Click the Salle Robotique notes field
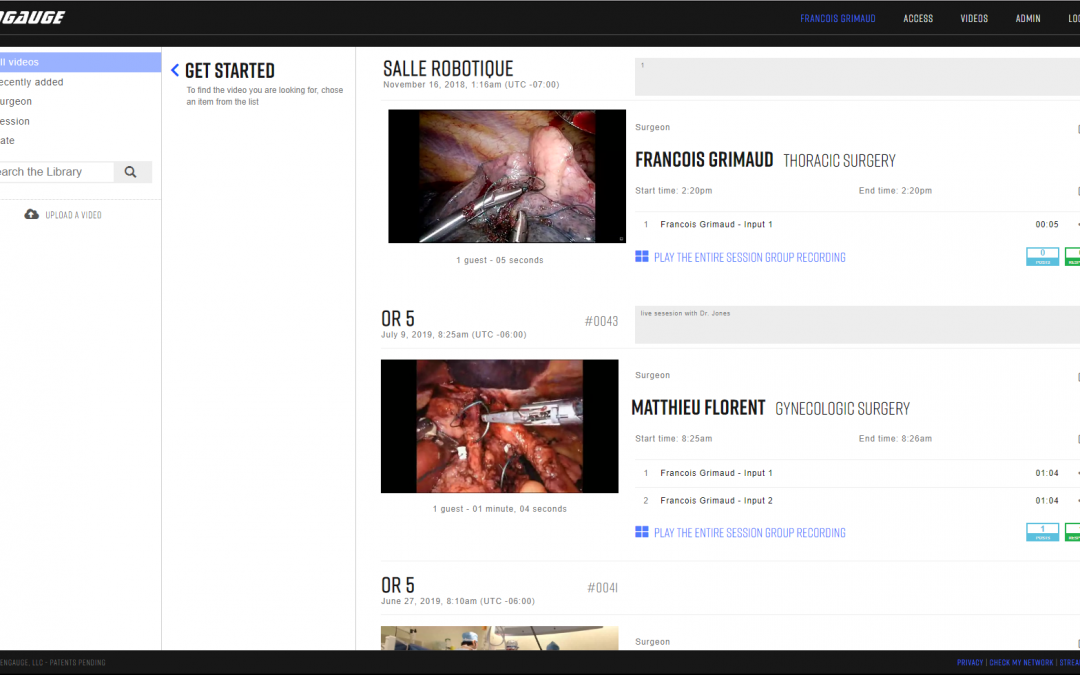Image resolution: width=1080 pixels, height=675 pixels. coord(857,76)
